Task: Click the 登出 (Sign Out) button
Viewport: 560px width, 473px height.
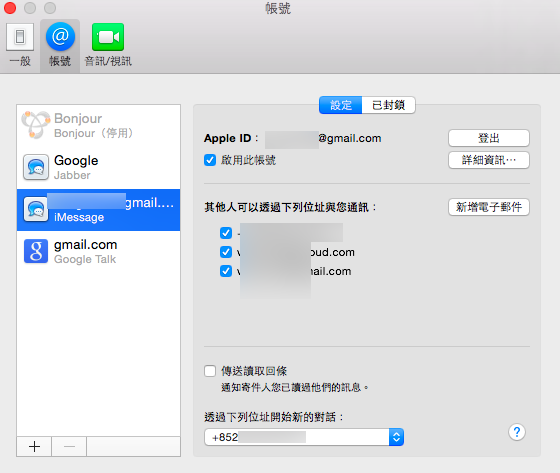Action: 489,138
